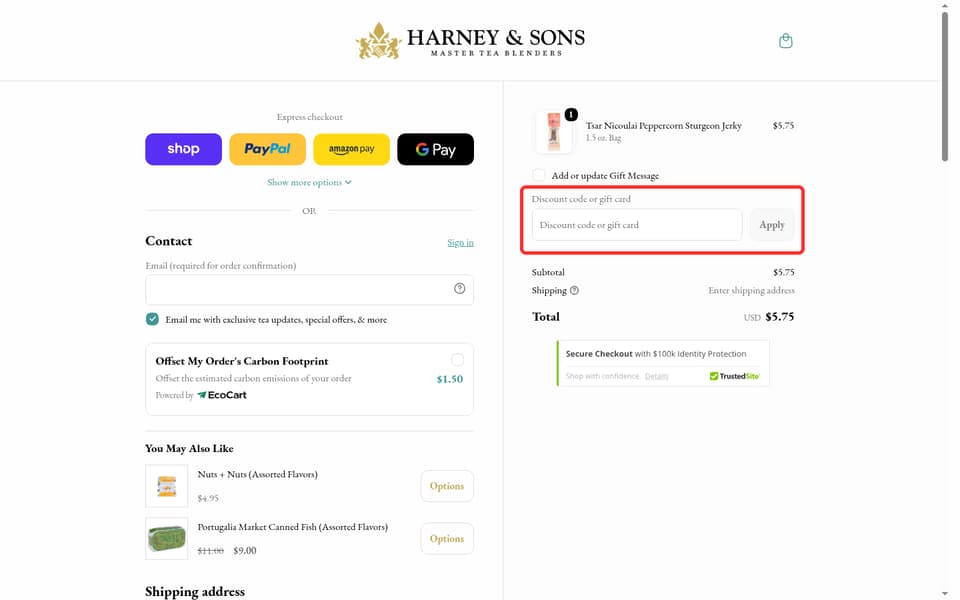960x600 pixels.
Task: Click the page vertical scrollbar
Action: [x=945, y=89]
